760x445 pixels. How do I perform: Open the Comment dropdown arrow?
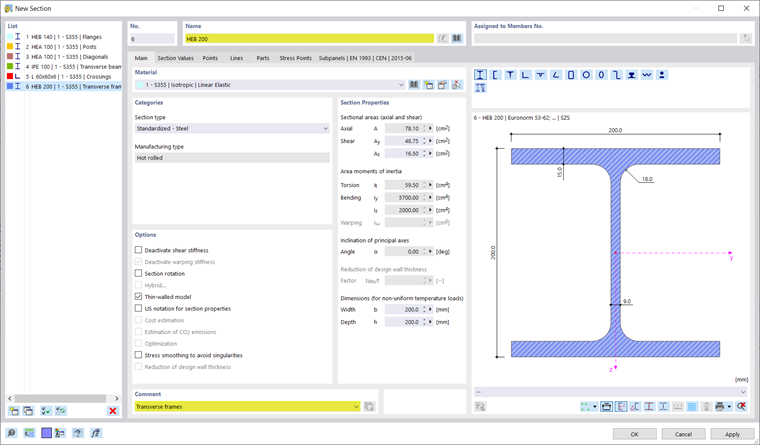[357, 407]
